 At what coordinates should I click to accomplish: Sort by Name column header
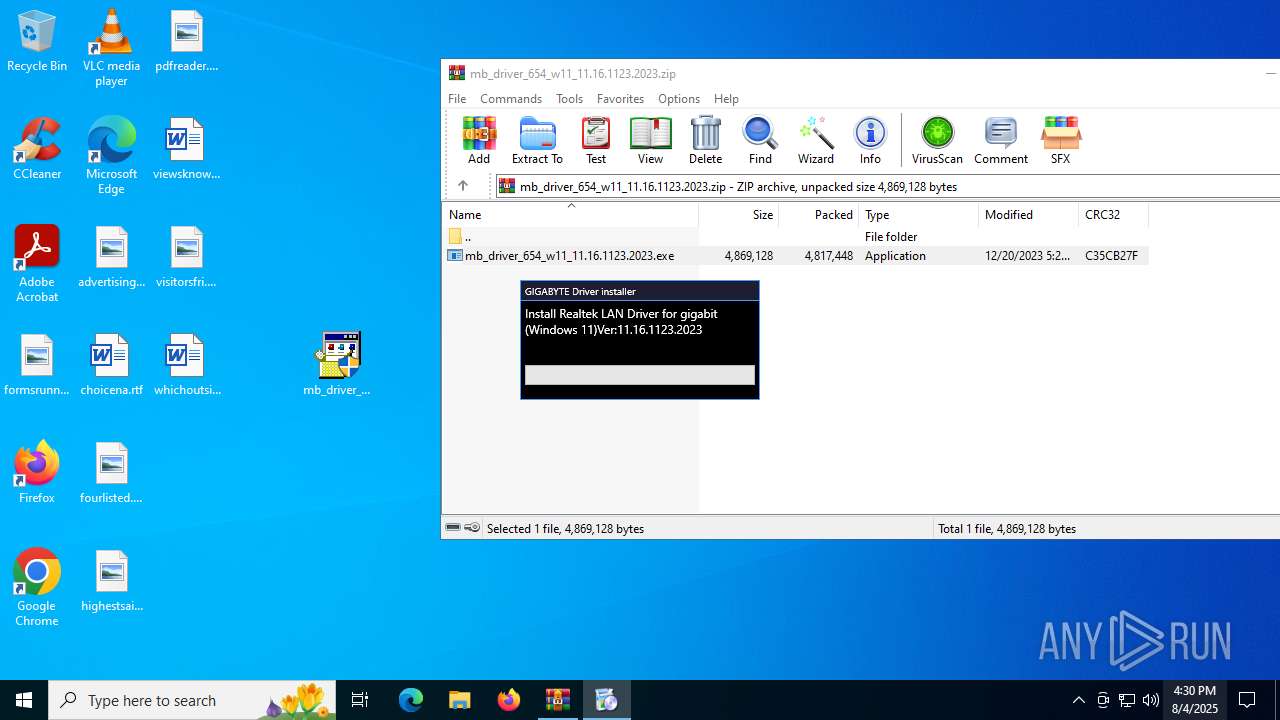tap(570, 215)
